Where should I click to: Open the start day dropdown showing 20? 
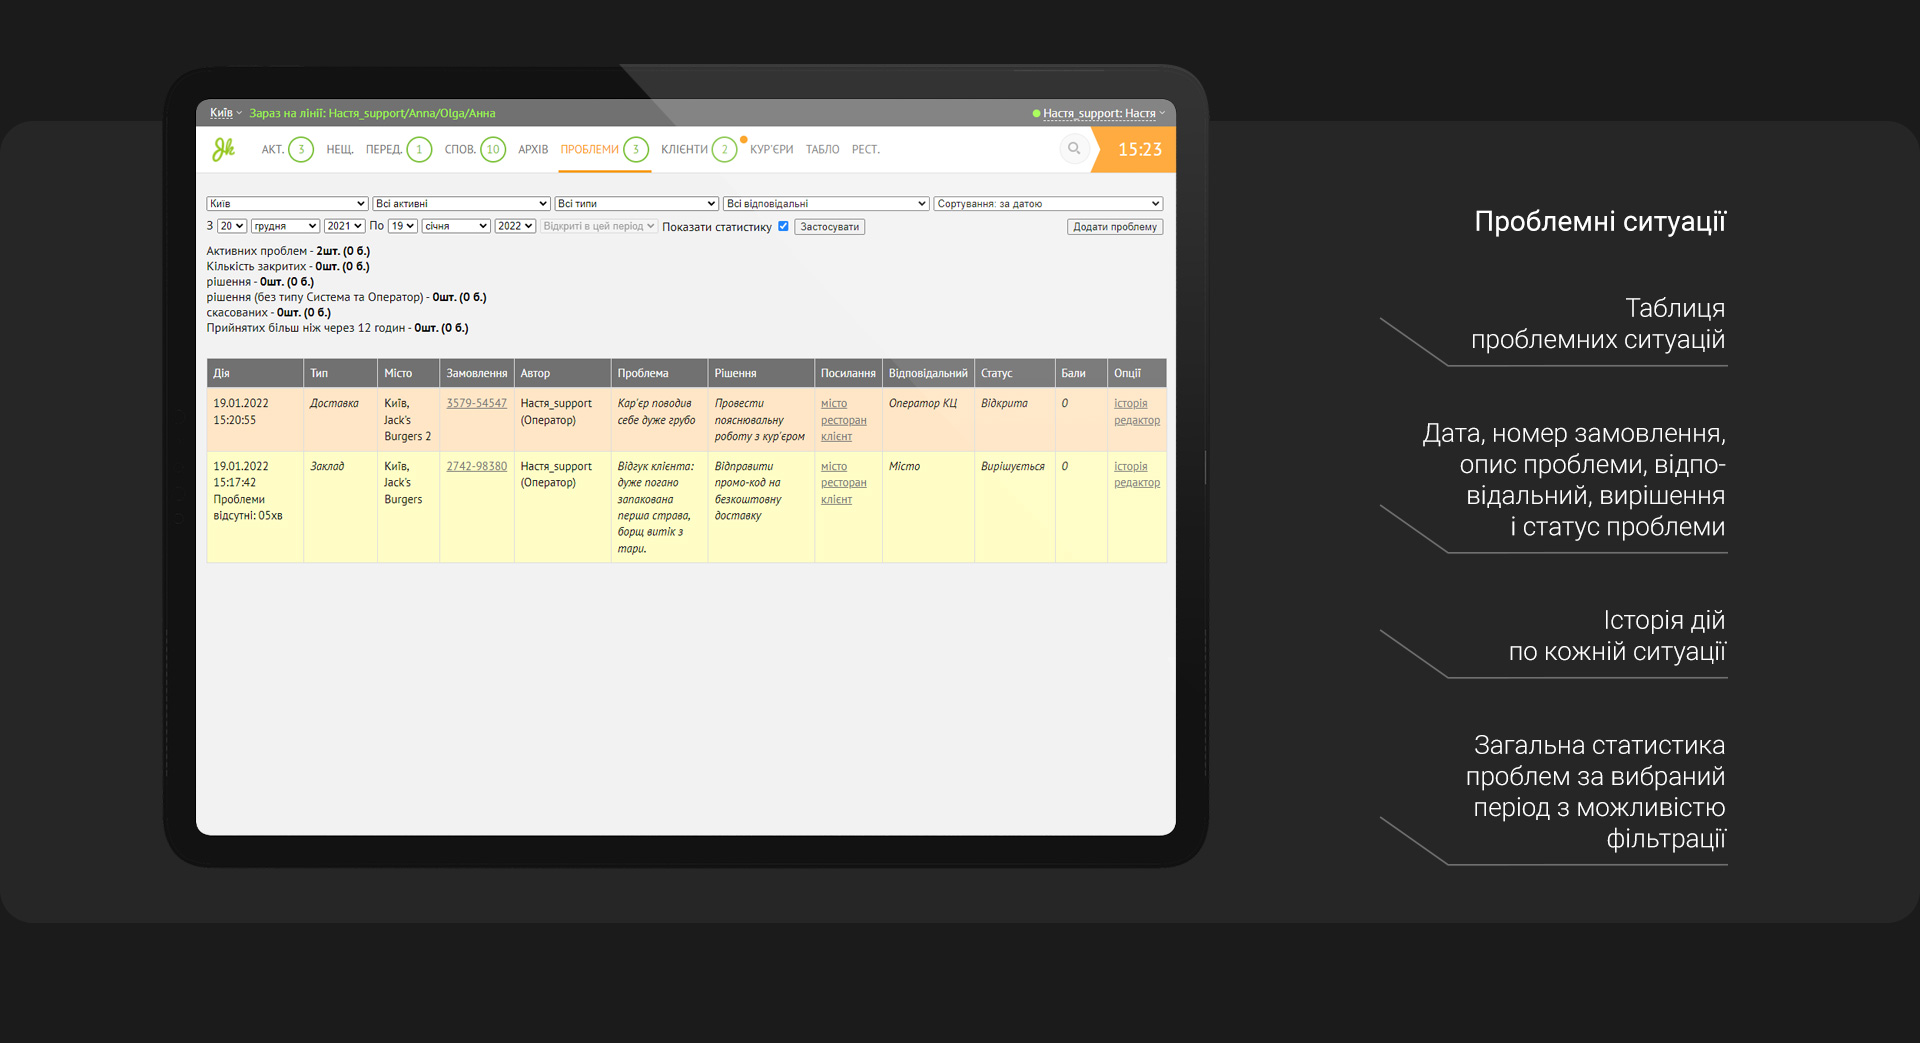[x=232, y=226]
